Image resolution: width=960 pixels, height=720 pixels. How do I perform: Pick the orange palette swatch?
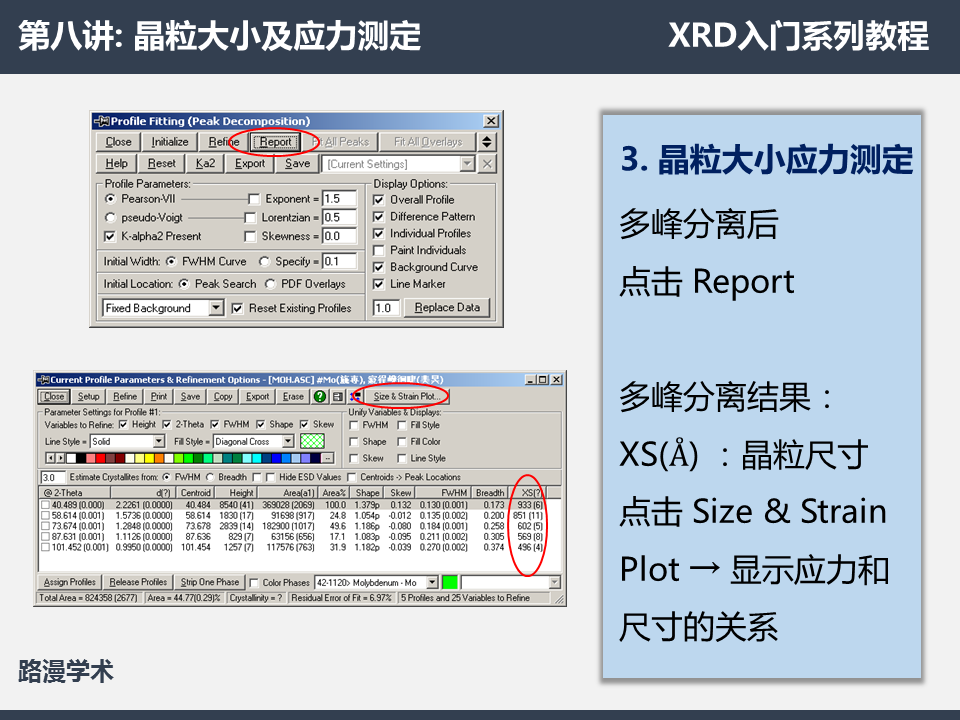(x=159, y=458)
